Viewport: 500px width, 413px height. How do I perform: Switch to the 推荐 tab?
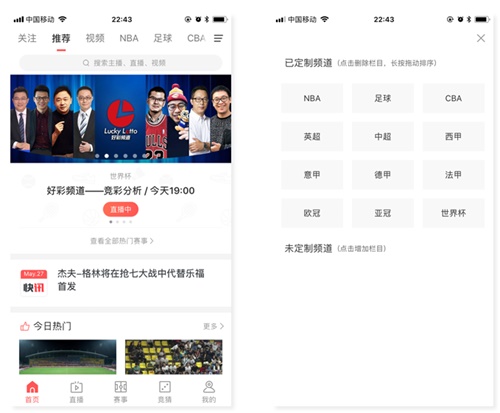tap(61, 38)
